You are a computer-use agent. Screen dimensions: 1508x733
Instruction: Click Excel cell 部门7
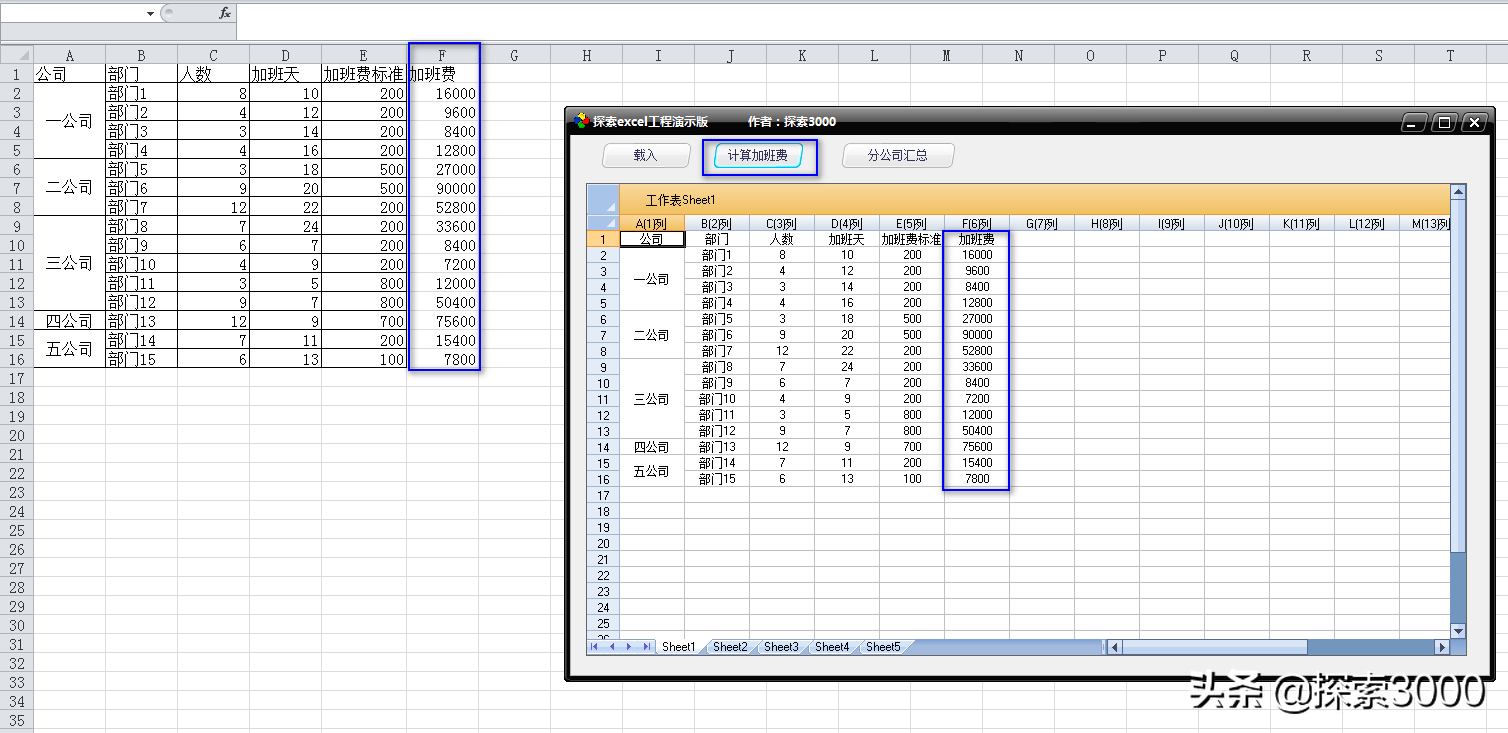pos(141,207)
